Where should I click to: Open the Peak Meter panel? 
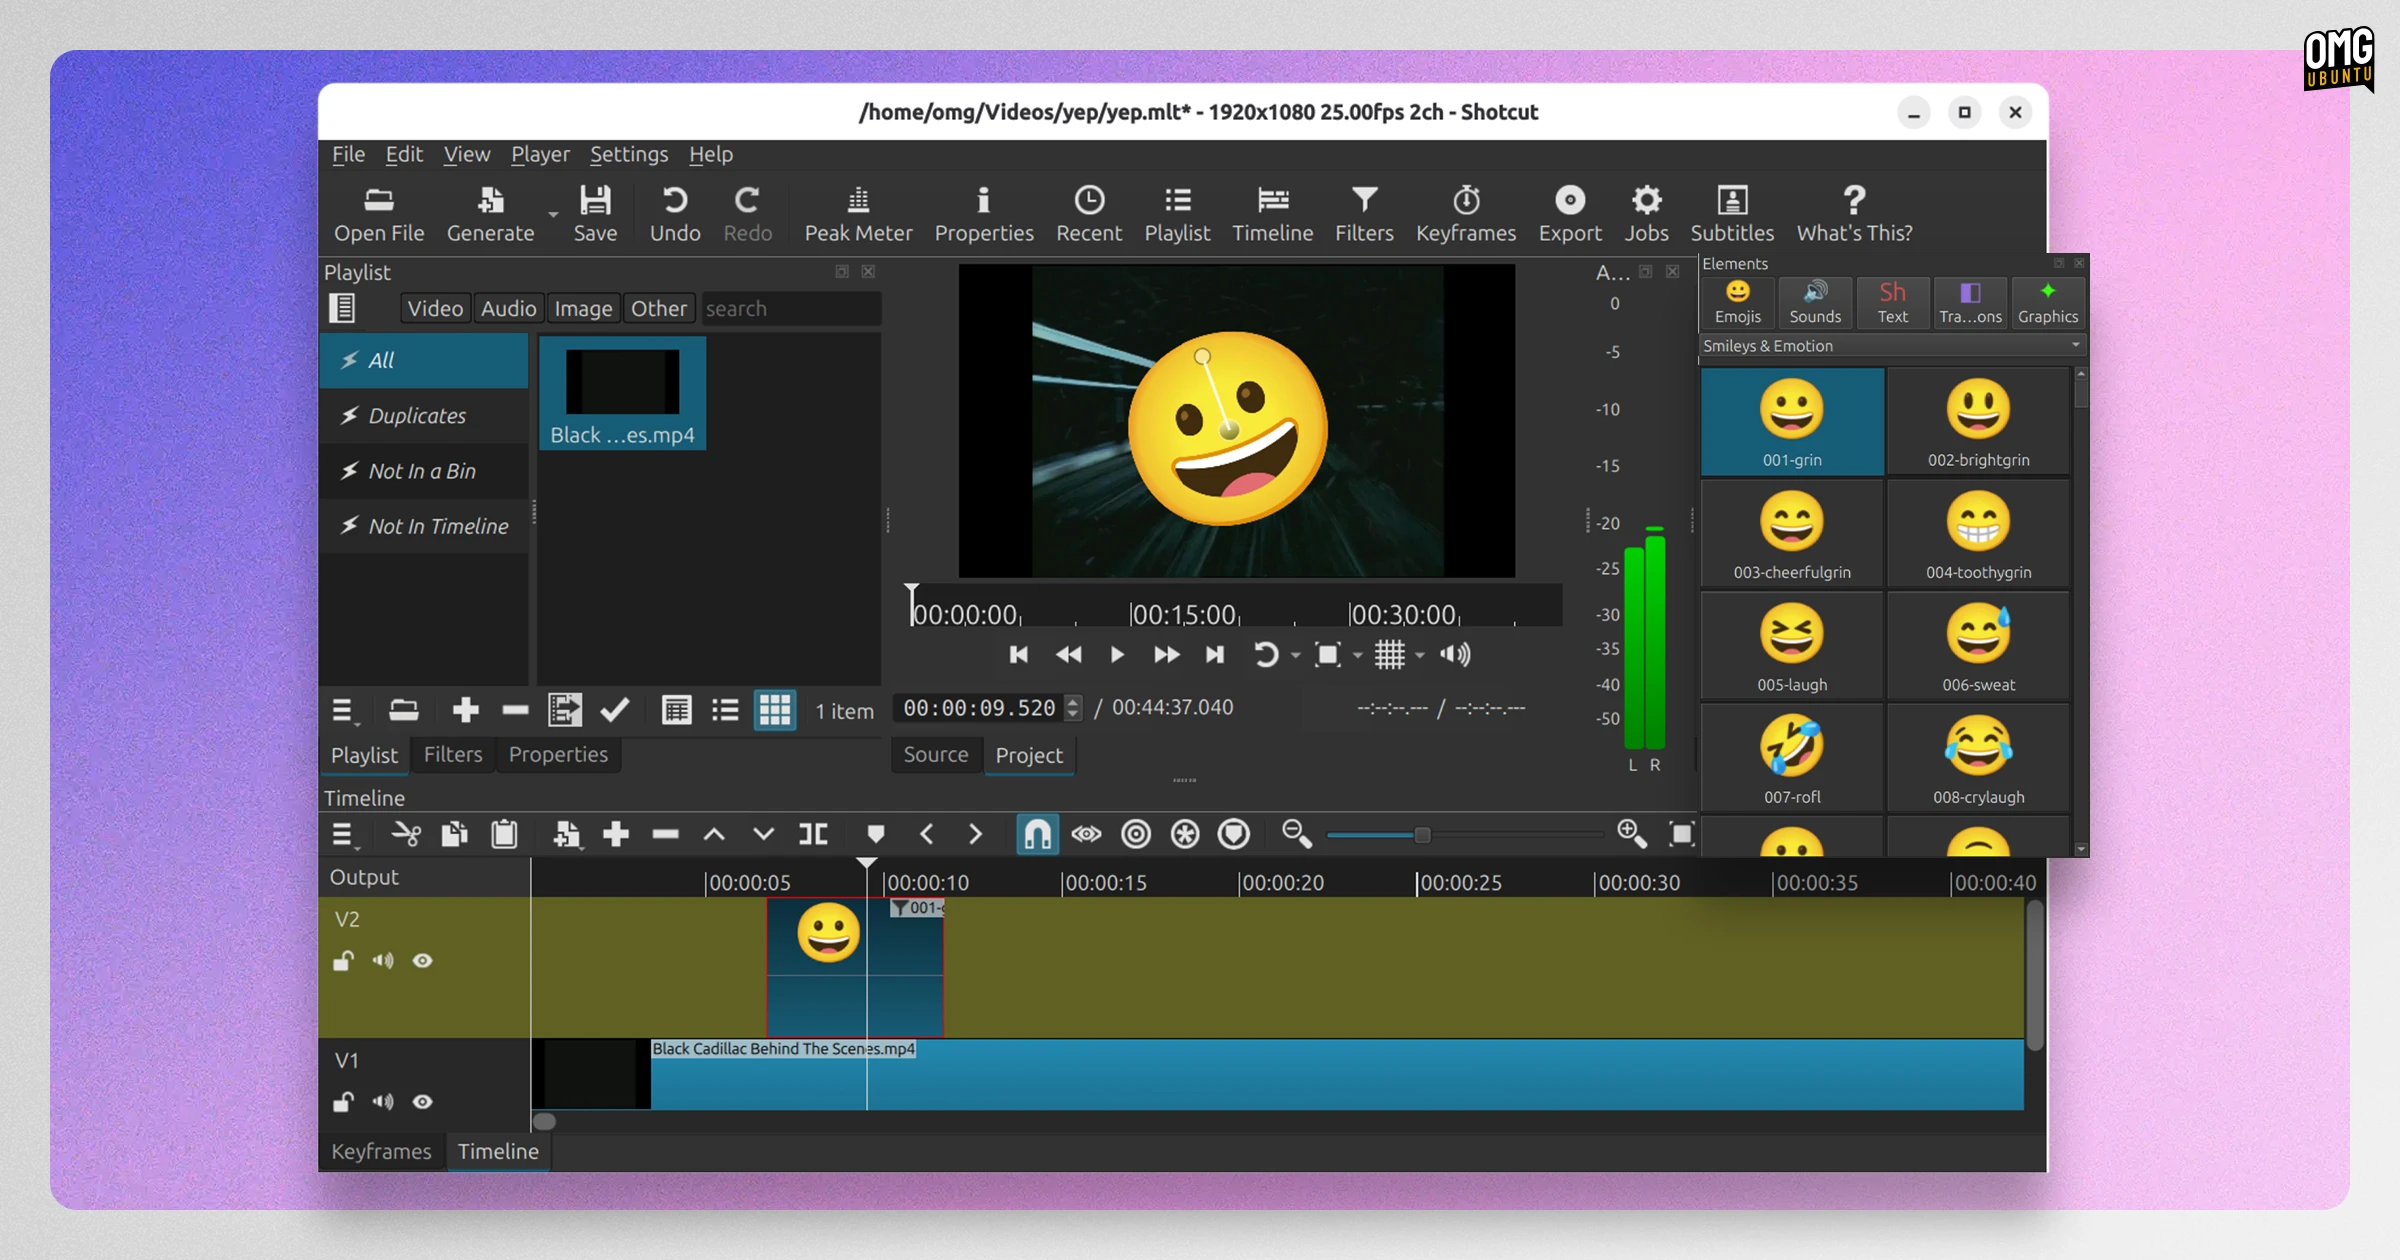pos(858,214)
